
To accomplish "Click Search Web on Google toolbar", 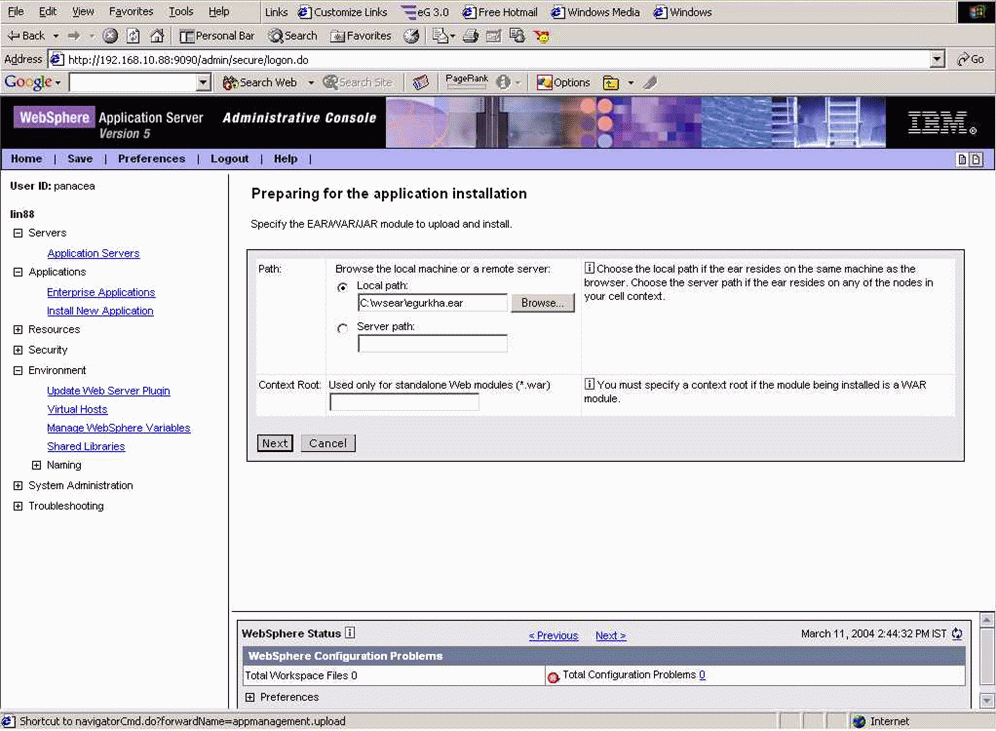I will click(260, 83).
